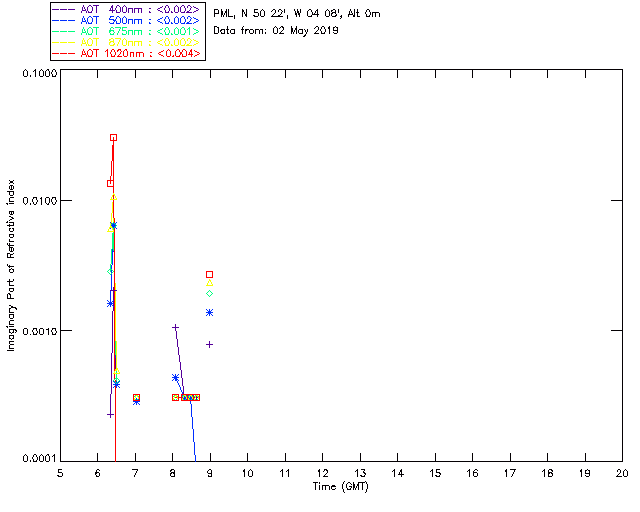Click the x-axis tick label 18
Viewport: 640px width, 512px height.
pyautogui.click(x=547, y=473)
